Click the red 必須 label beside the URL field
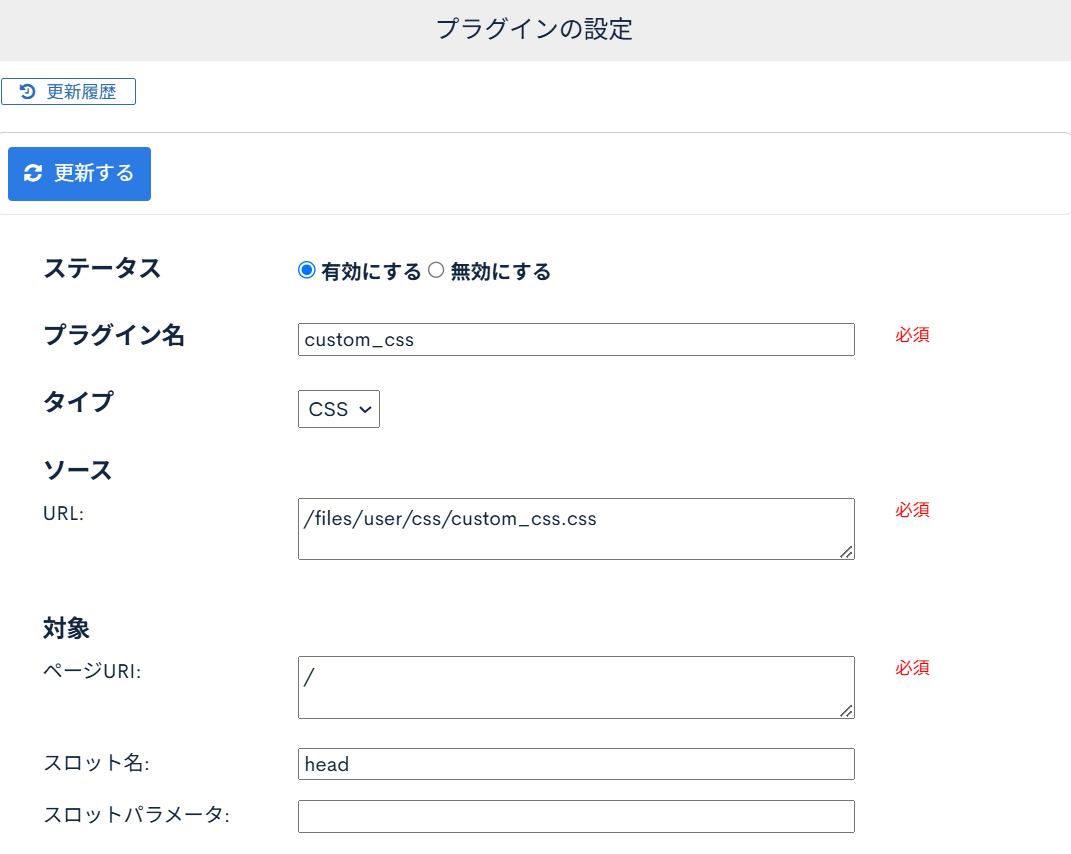This screenshot has width=1071, height=854. click(x=911, y=510)
